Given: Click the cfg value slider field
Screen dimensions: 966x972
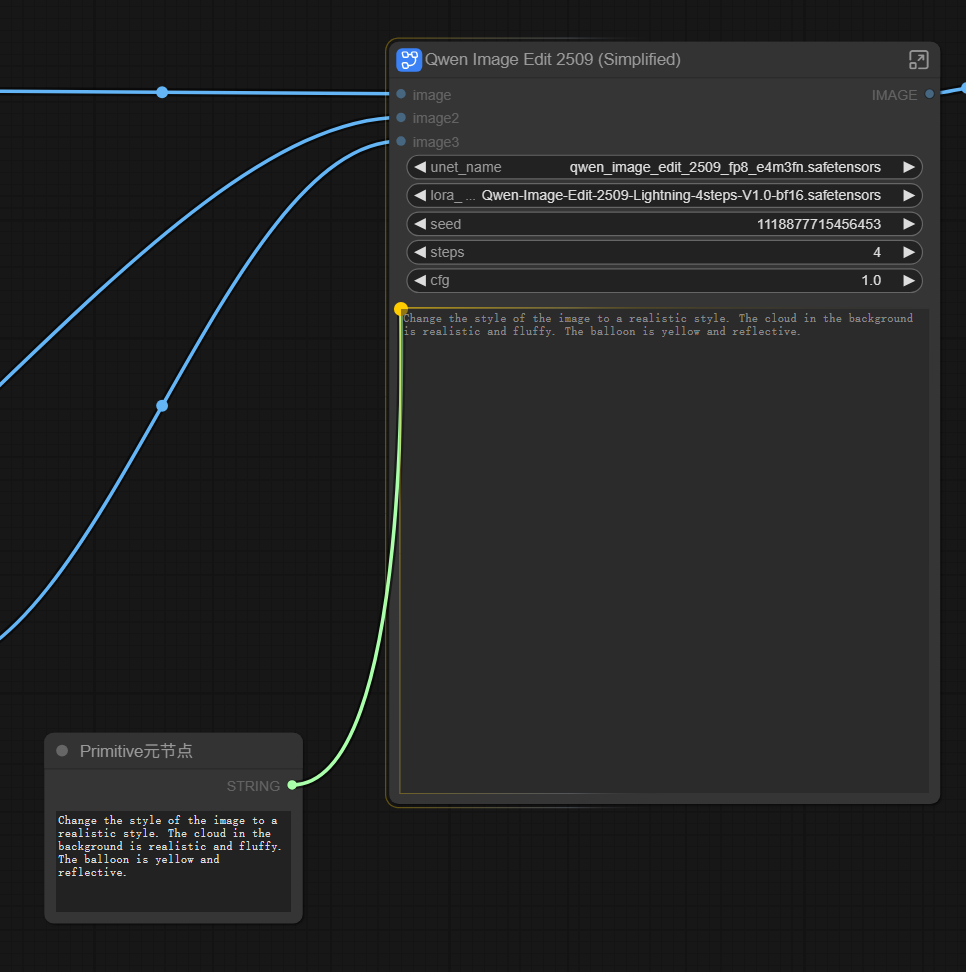Looking at the screenshot, I should 664,281.
